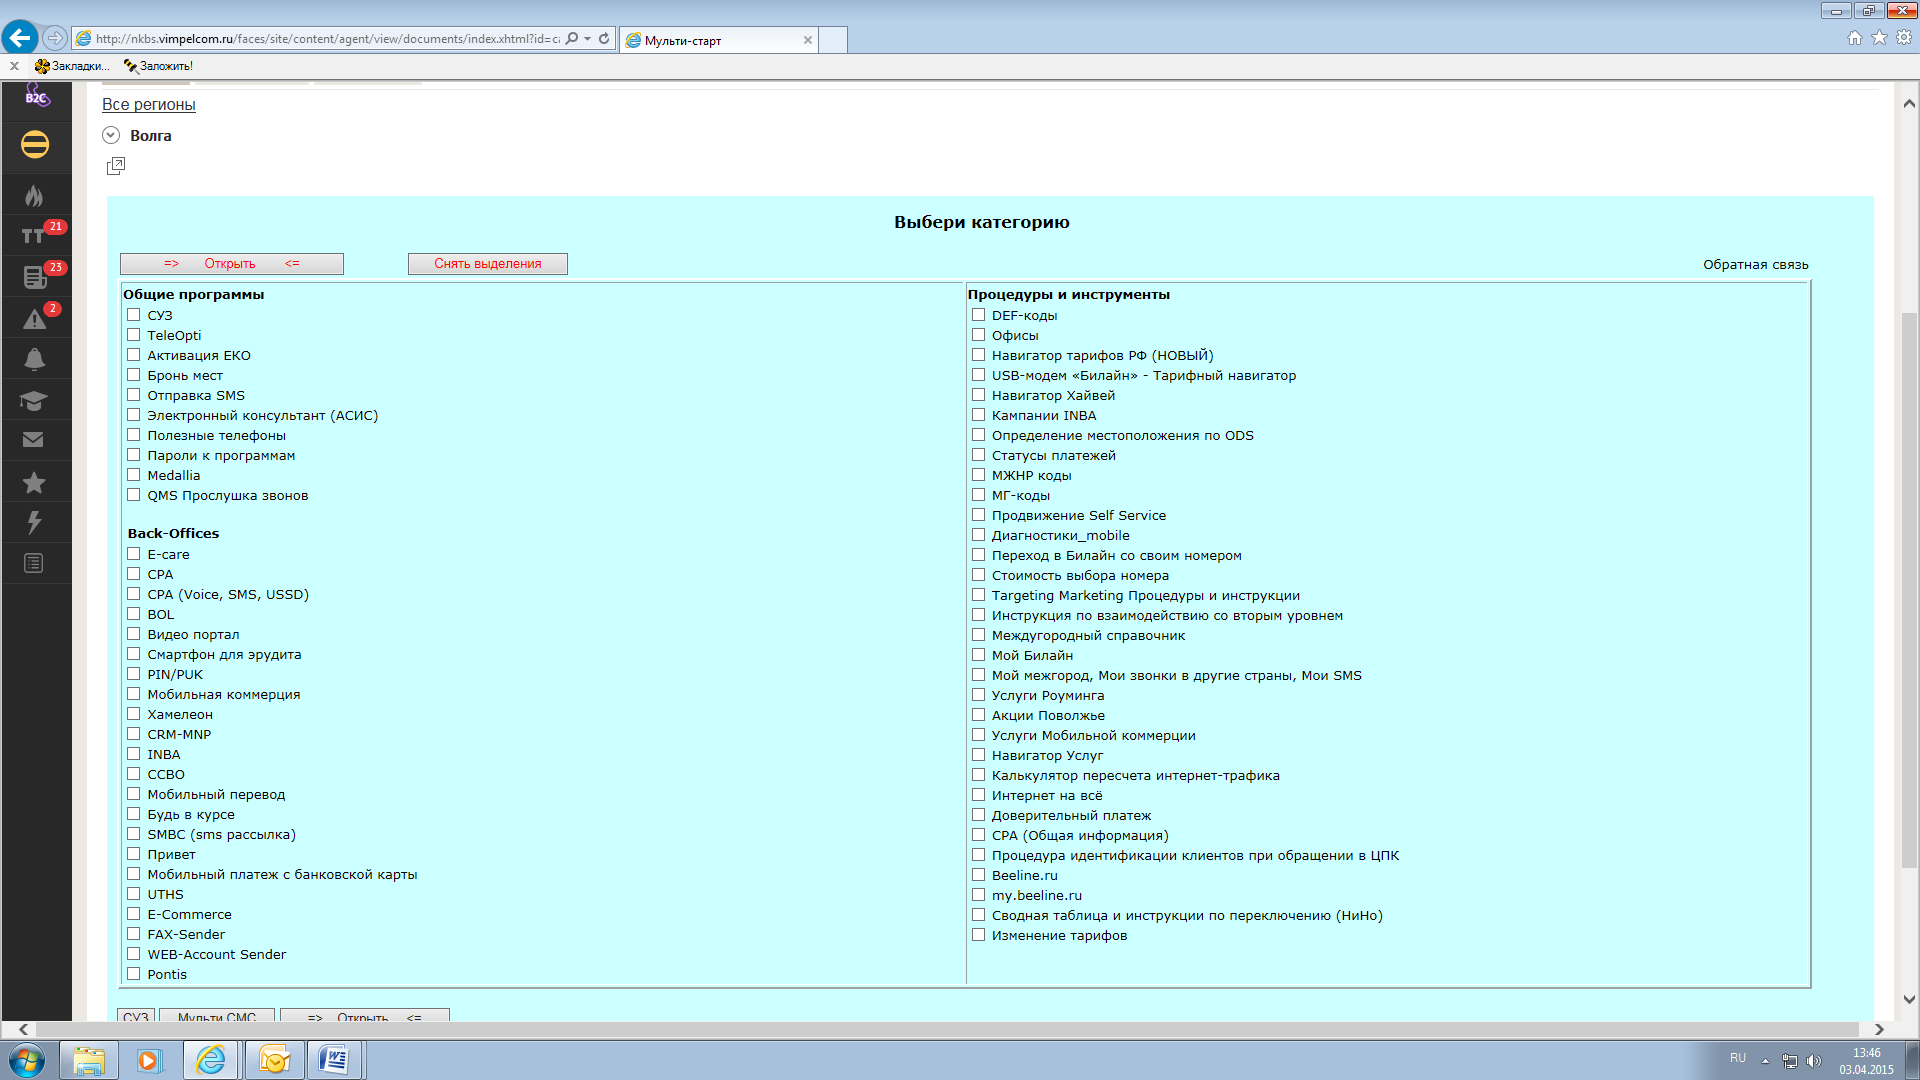1920x1080 pixels.
Task: Check the TeleOpti checkbox
Action: pyautogui.click(x=134, y=335)
